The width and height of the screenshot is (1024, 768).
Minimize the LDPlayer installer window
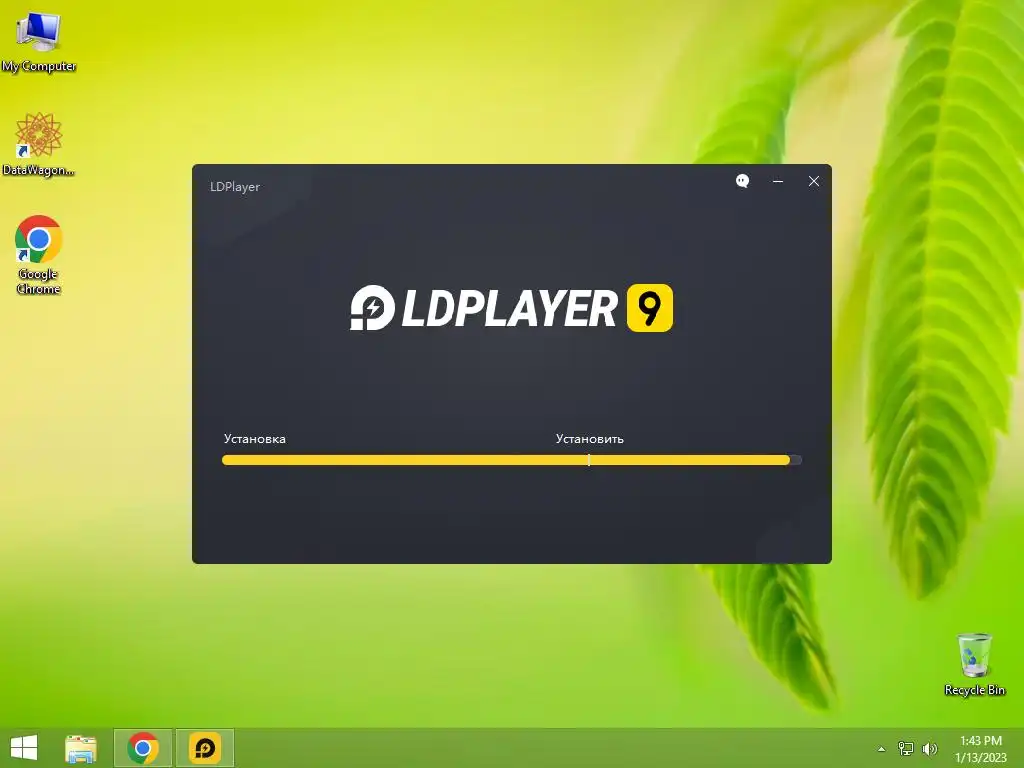[x=778, y=181]
